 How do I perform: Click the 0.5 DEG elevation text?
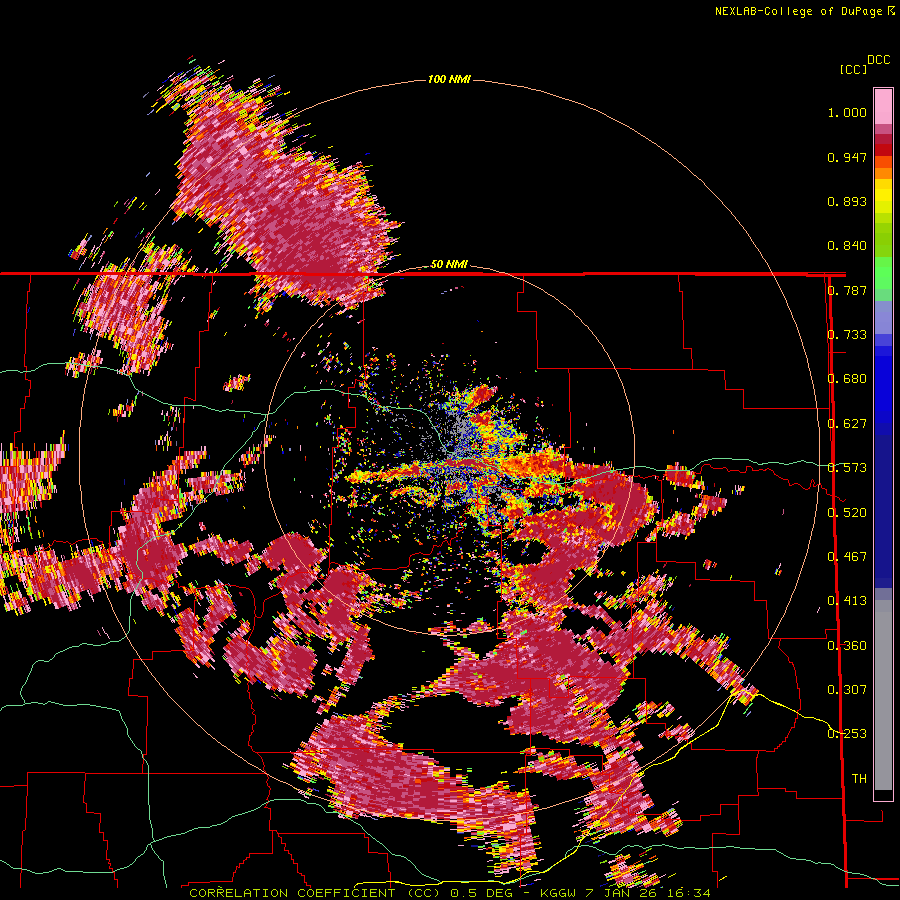pyautogui.click(x=482, y=893)
